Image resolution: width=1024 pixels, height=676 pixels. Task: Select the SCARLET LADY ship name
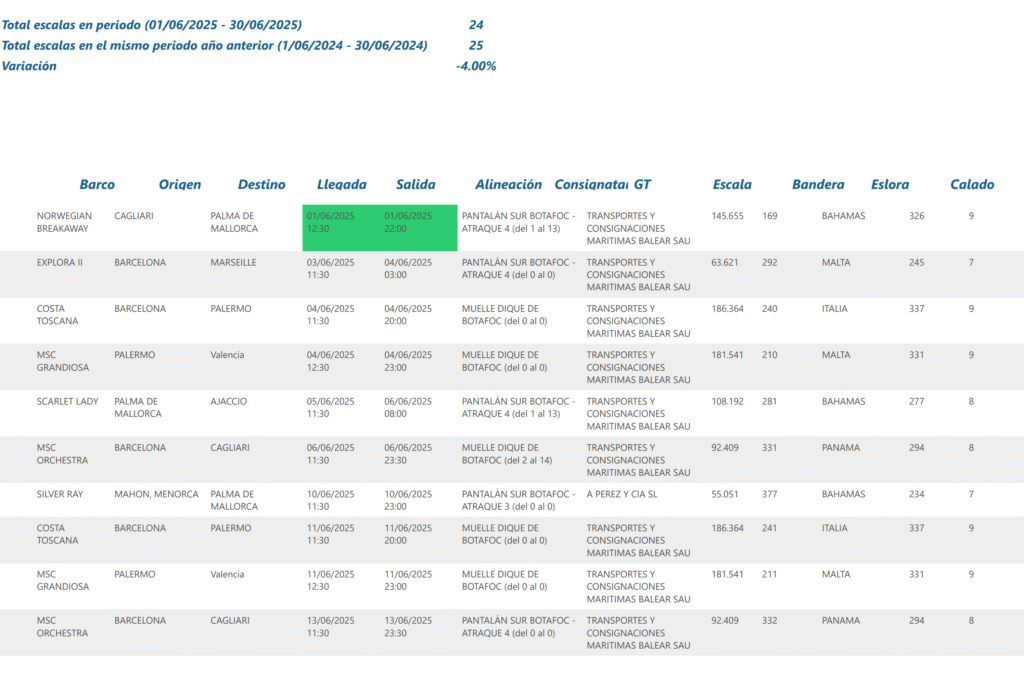pos(67,402)
